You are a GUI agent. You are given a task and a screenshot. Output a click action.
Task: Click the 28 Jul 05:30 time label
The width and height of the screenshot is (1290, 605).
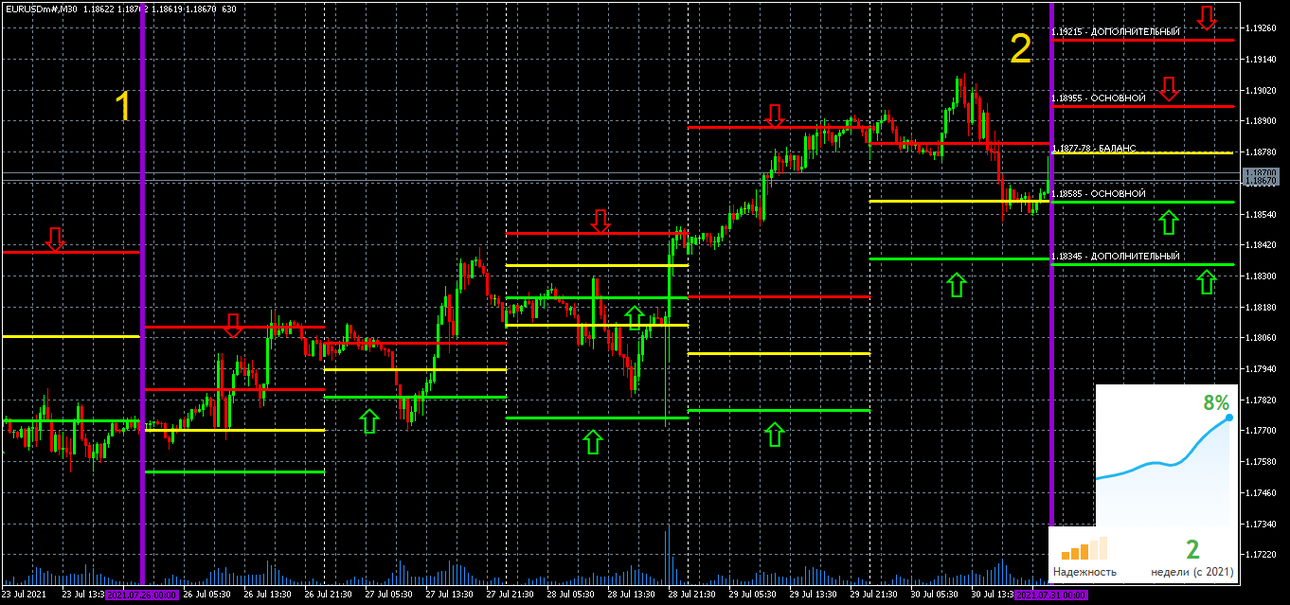[571, 596]
